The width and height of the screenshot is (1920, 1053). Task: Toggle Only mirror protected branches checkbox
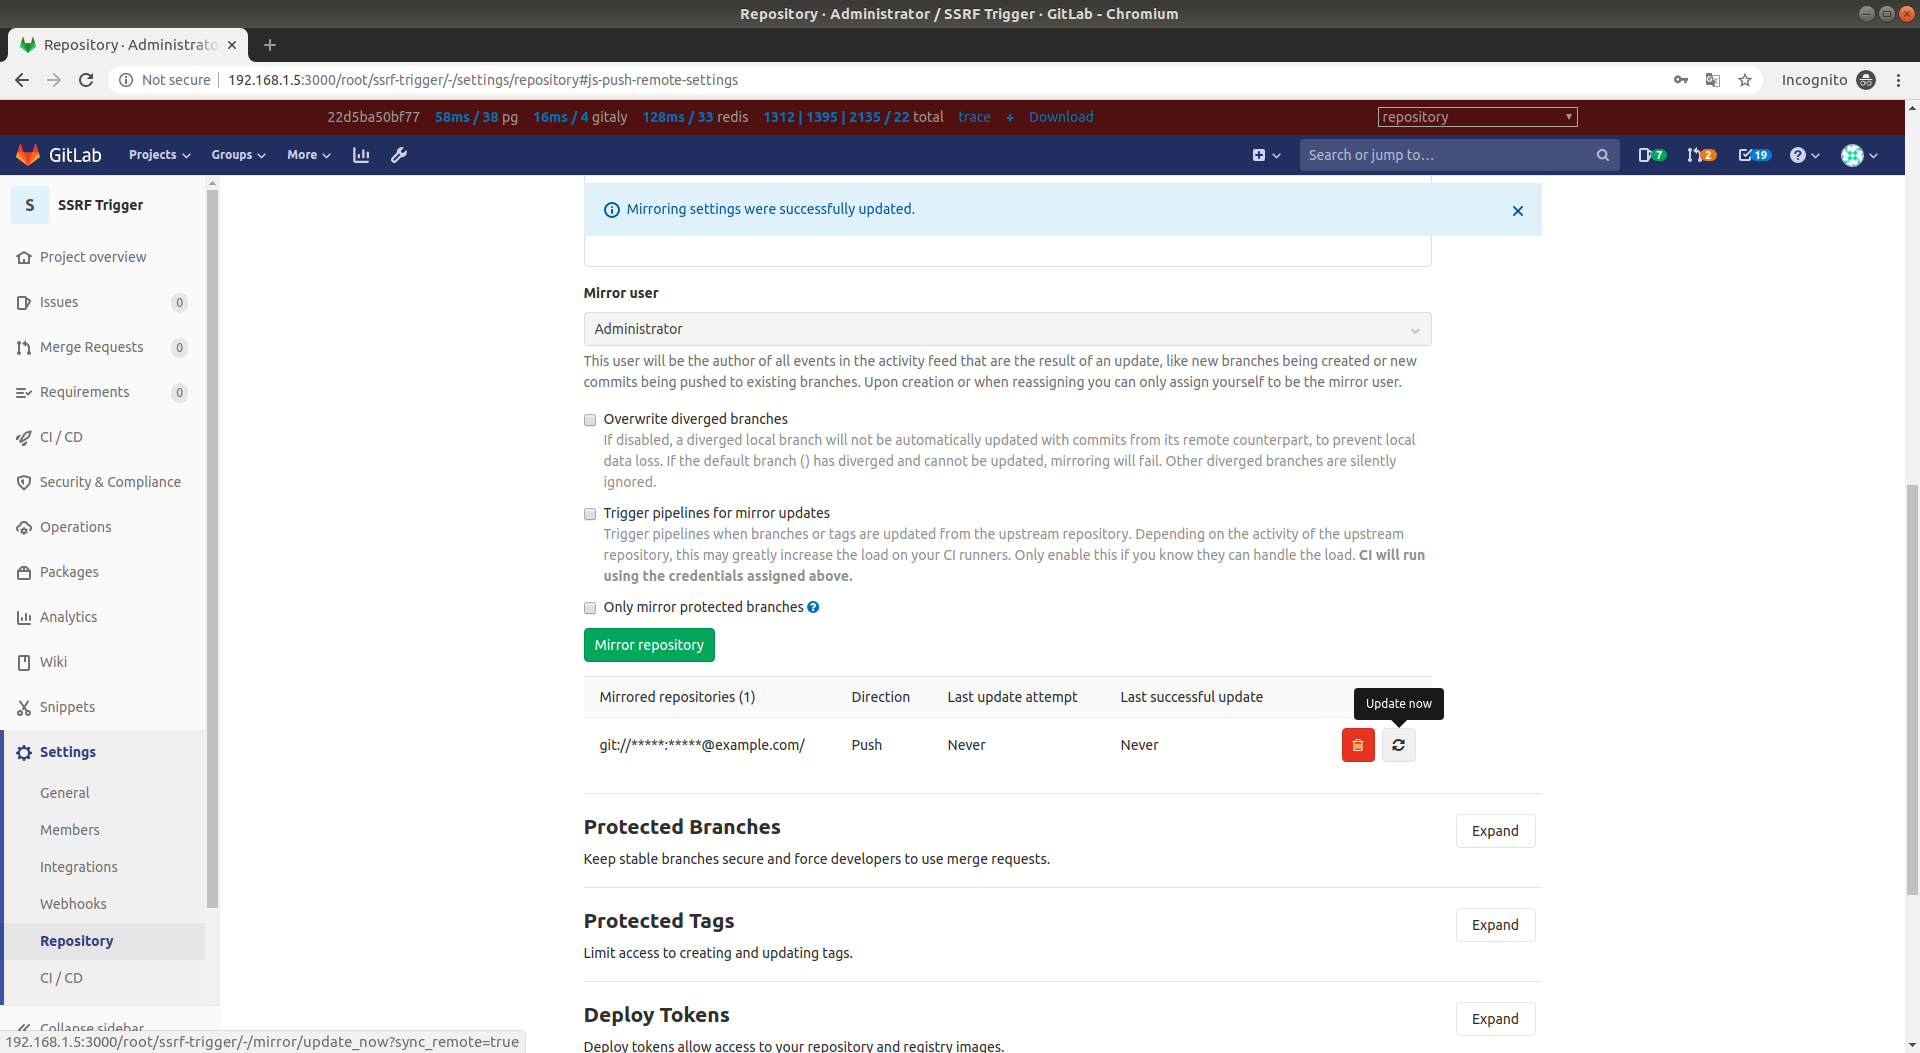point(590,608)
